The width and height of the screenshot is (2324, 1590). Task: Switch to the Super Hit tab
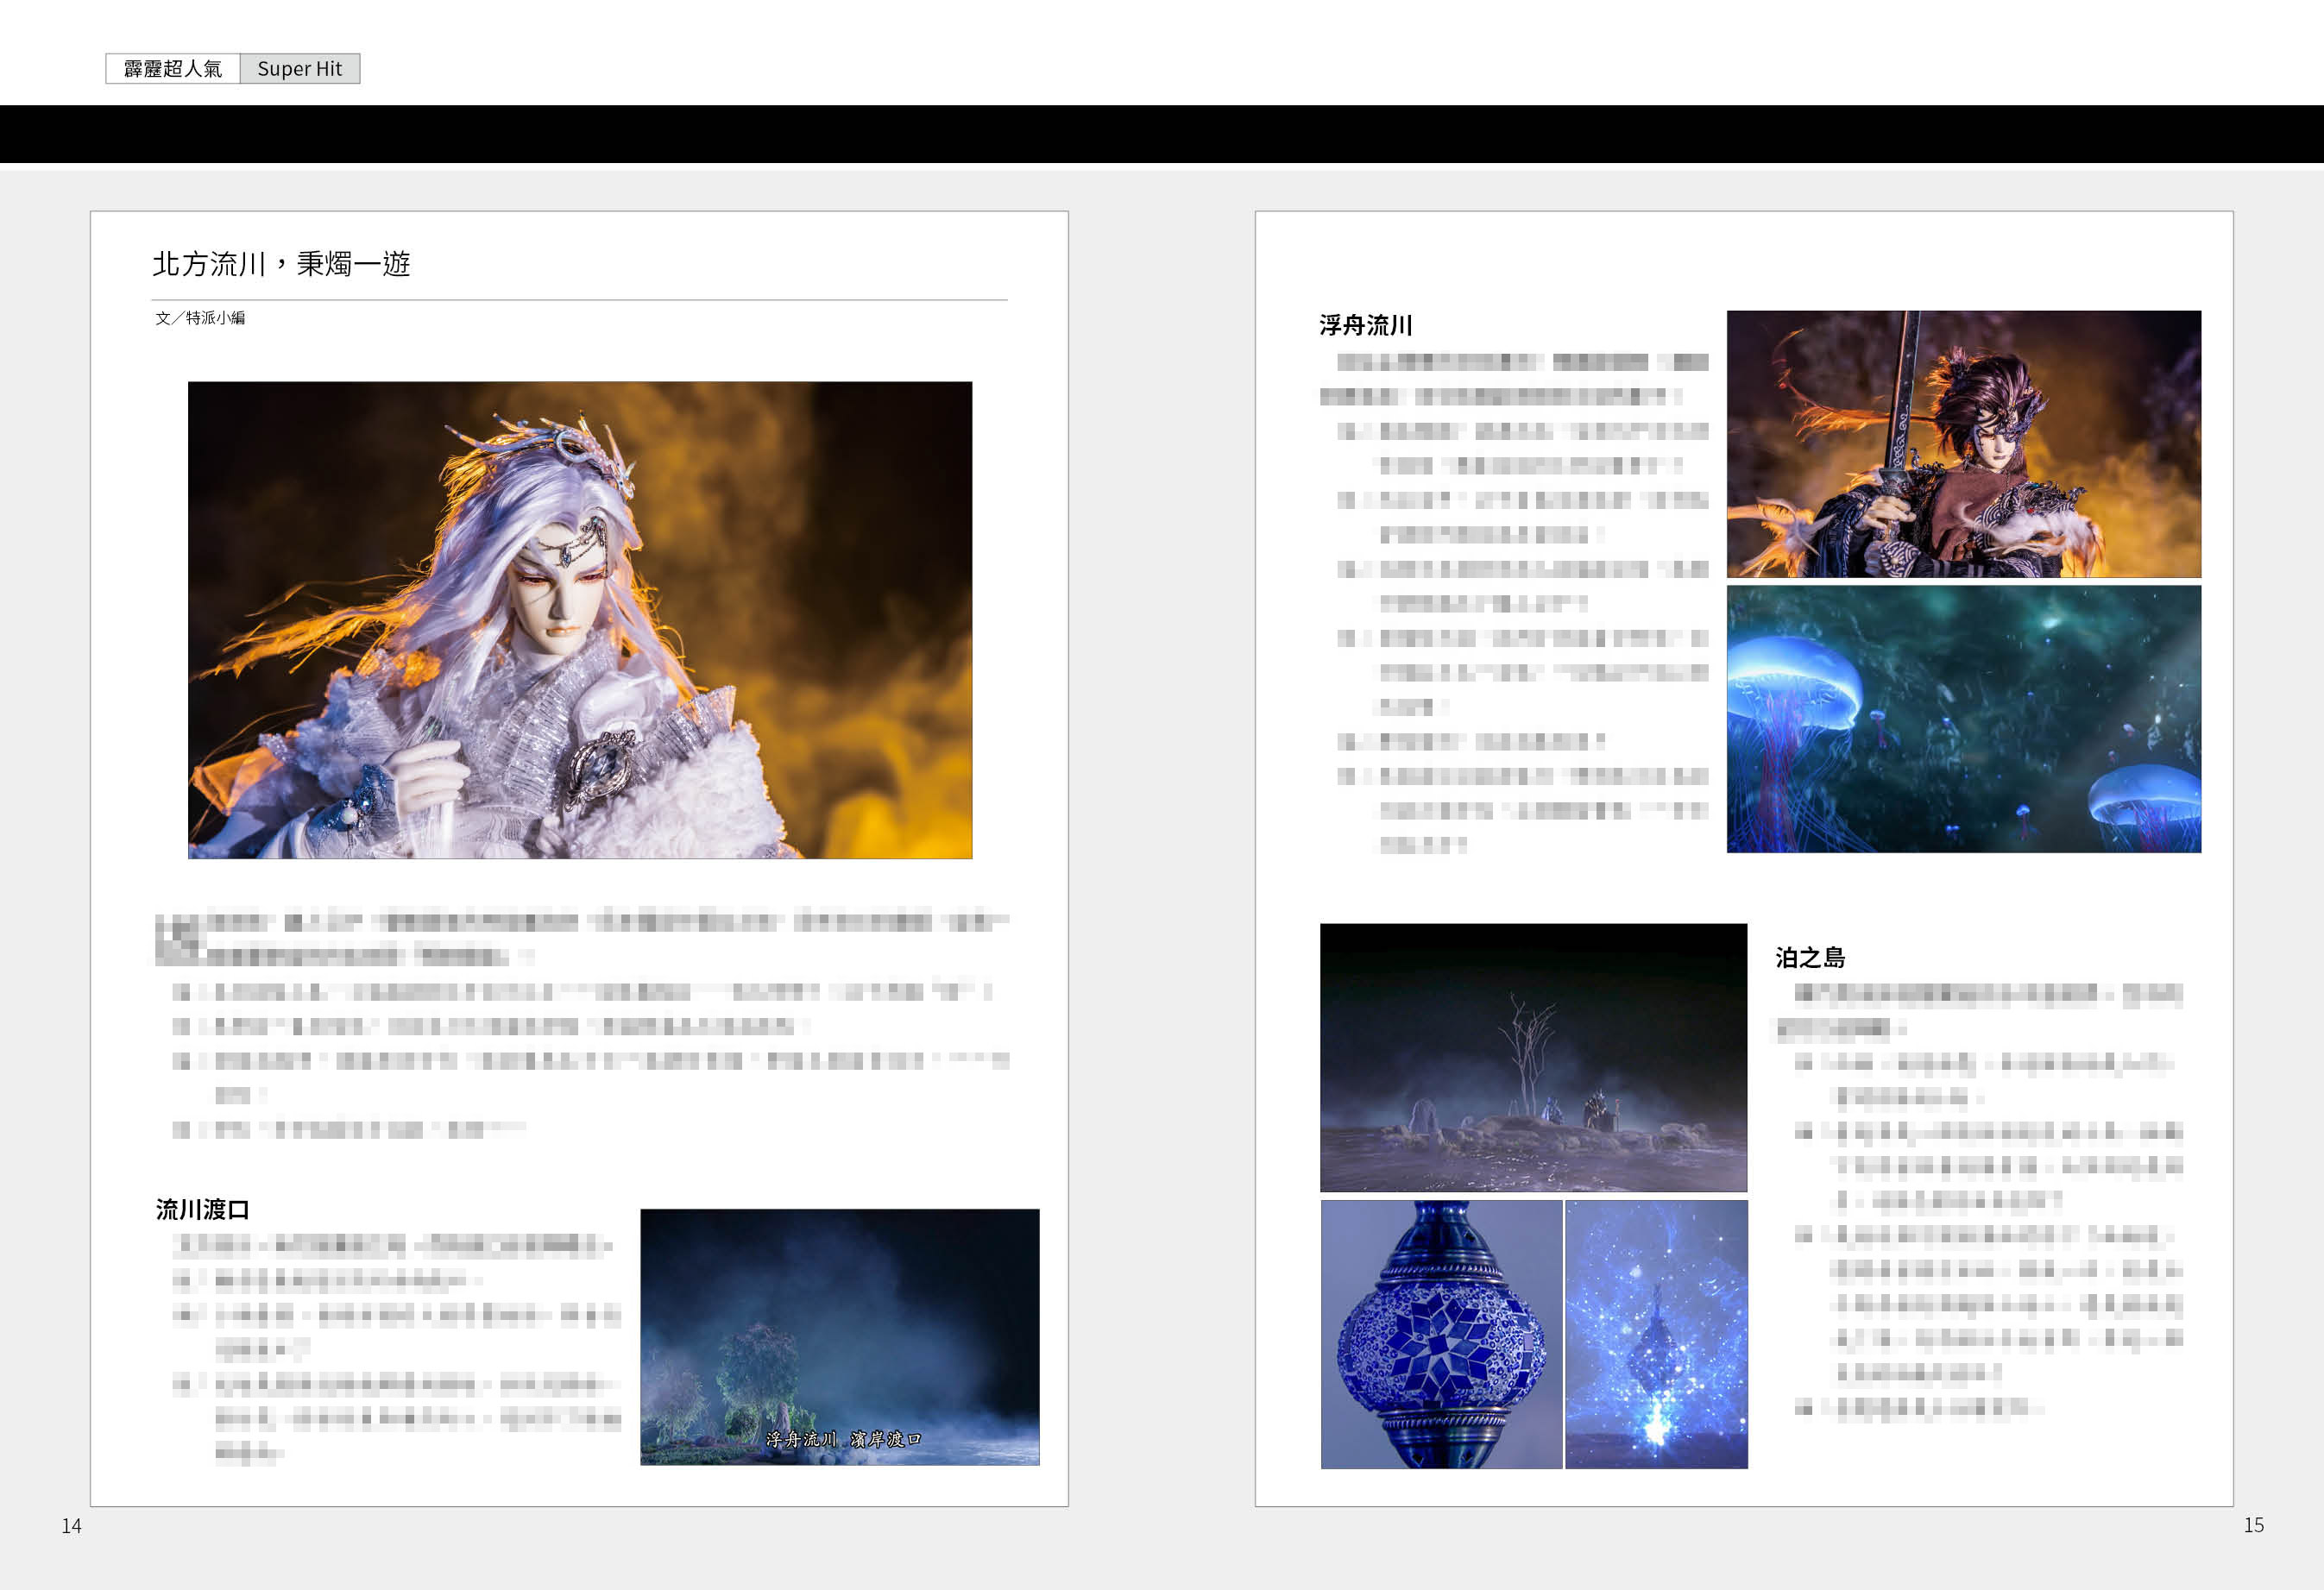click(x=299, y=68)
